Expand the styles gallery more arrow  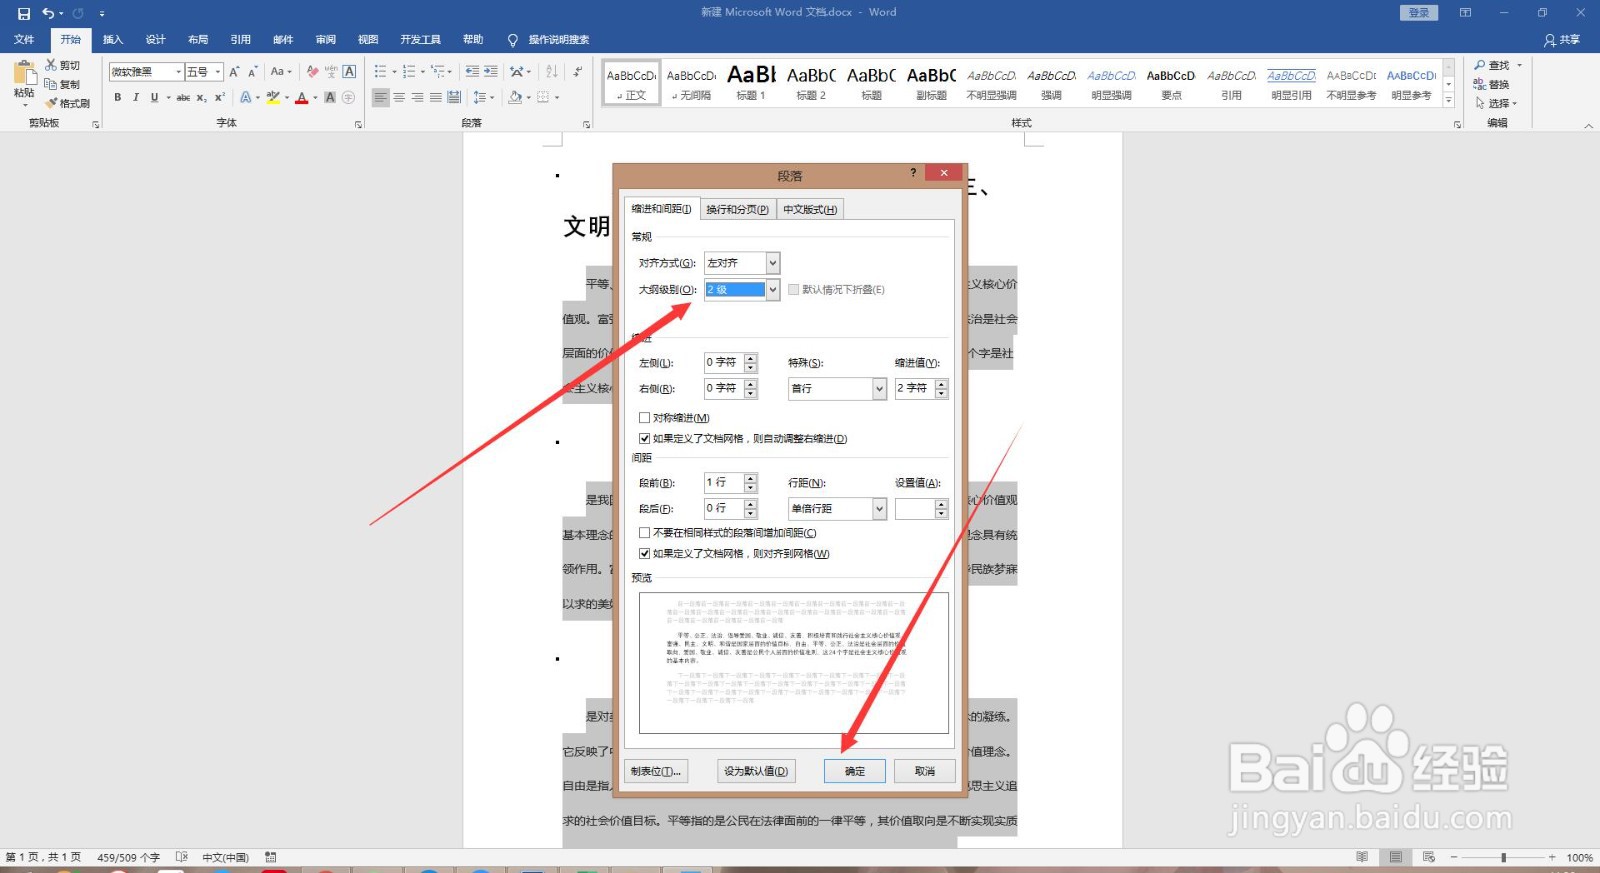[1449, 98]
